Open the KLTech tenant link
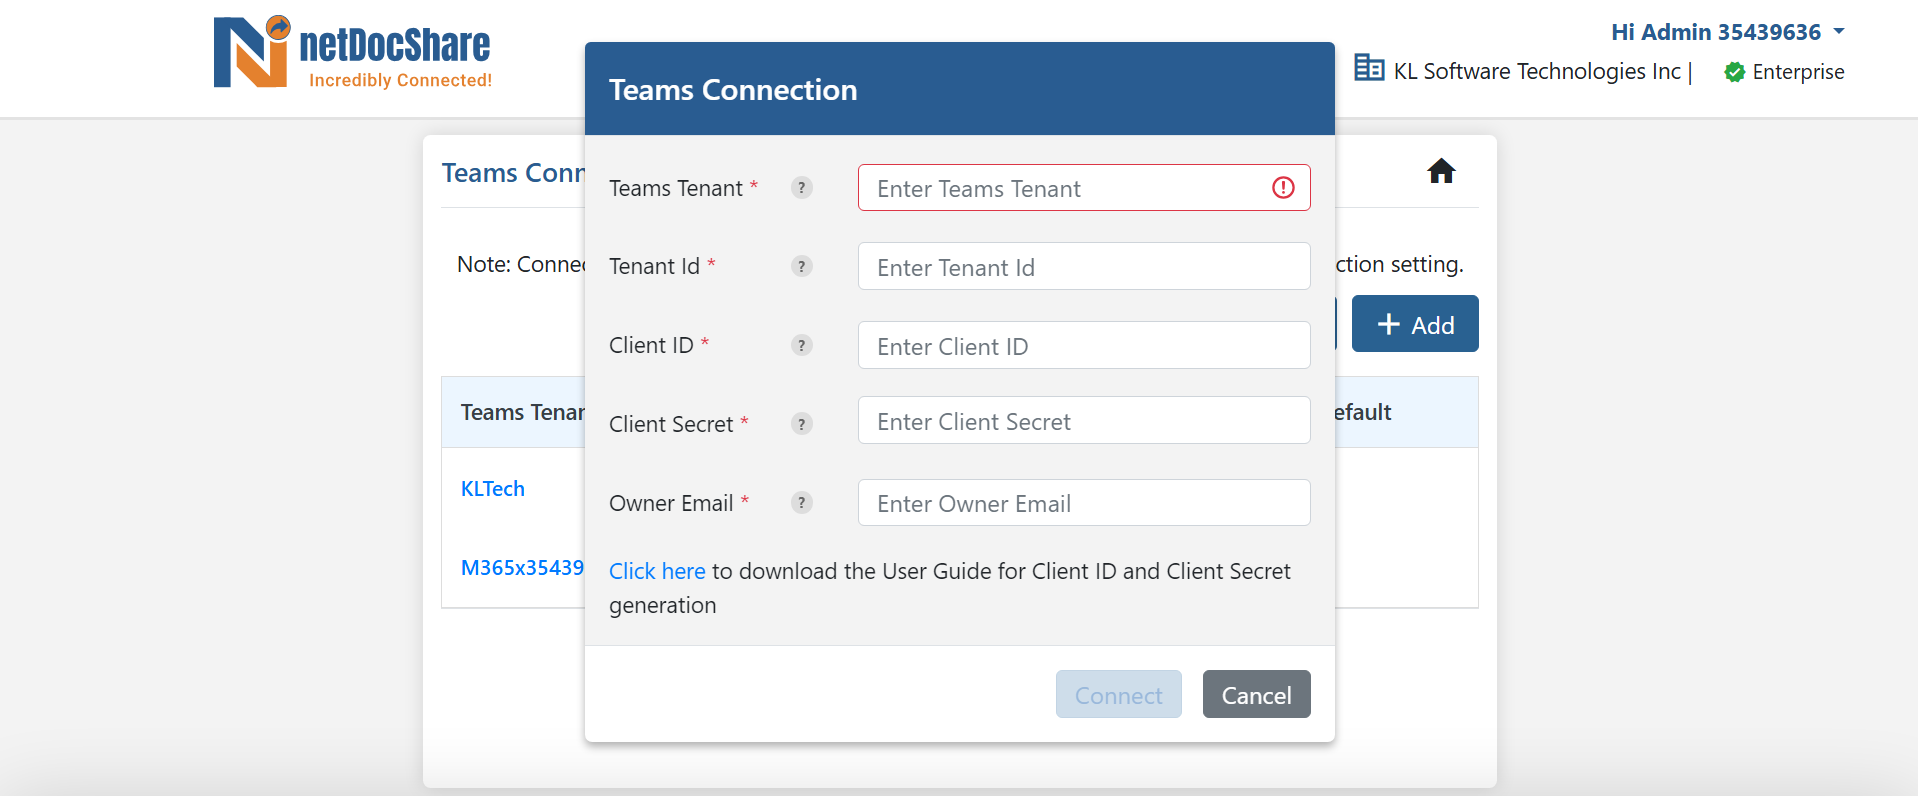Image resolution: width=1918 pixels, height=796 pixels. 493,489
